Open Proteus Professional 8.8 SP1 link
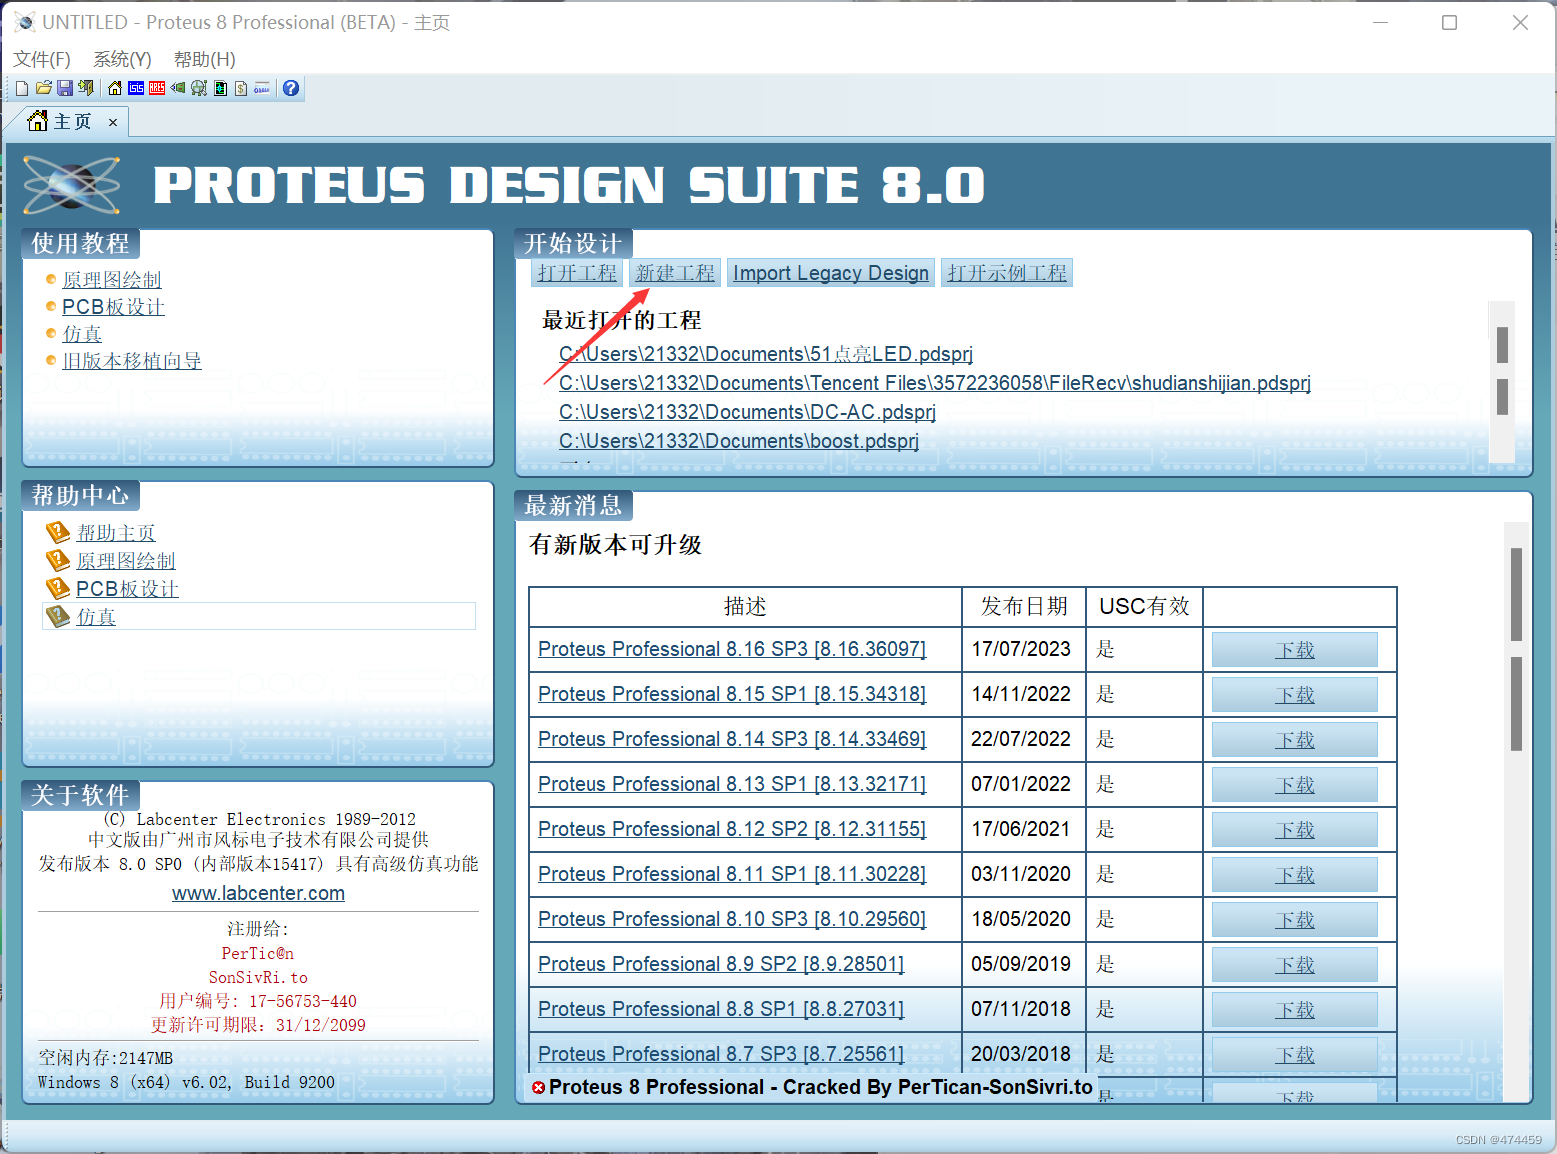 [x=721, y=1009]
